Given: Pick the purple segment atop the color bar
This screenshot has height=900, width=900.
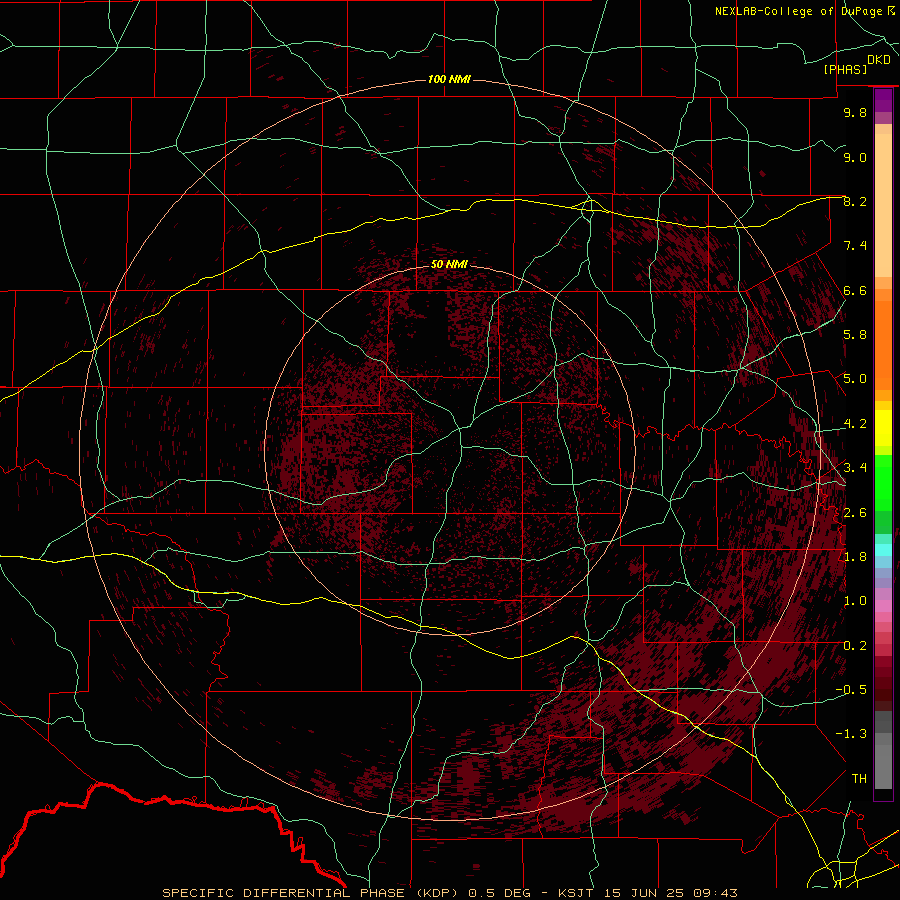Looking at the screenshot, I should click(883, 100).
